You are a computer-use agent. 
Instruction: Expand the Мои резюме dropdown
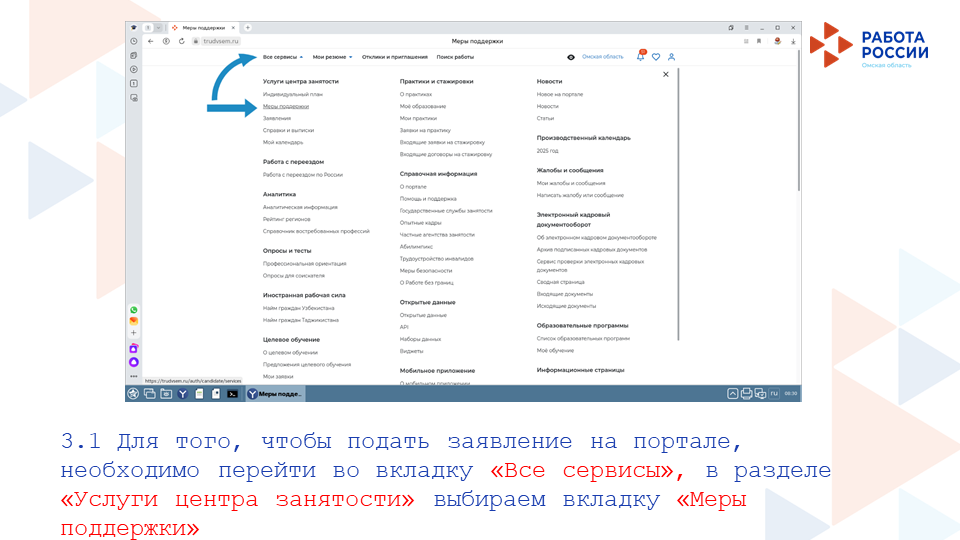[x=333, y=57]
